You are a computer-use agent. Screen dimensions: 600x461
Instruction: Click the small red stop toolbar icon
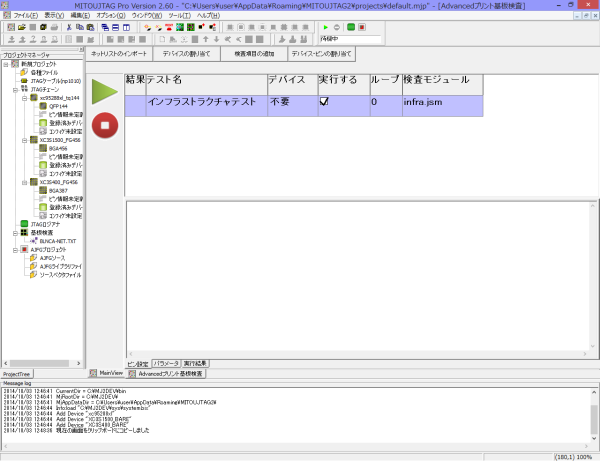(362, 27)
